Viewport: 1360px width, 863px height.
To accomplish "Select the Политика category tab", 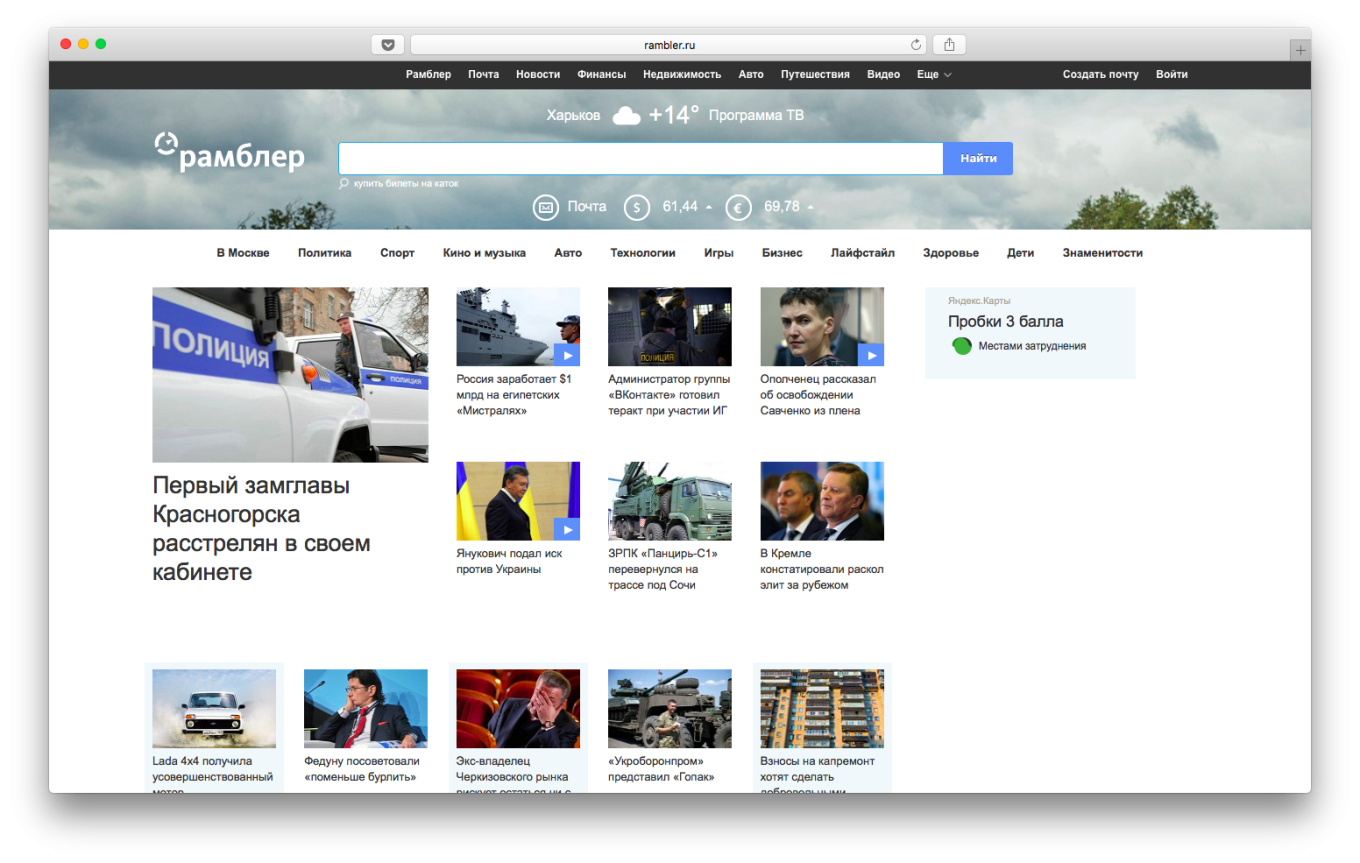I will 325,253.
